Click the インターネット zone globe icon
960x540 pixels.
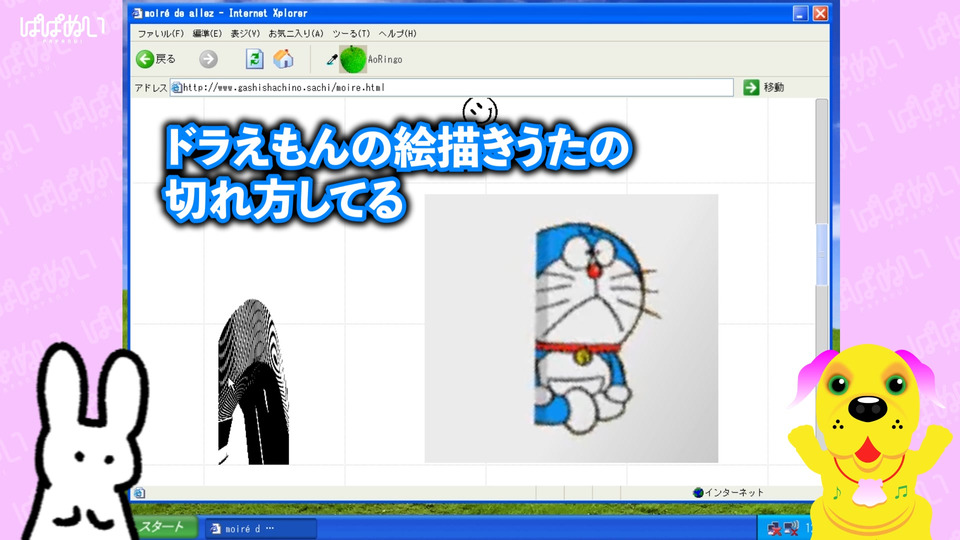click(698, 492)
